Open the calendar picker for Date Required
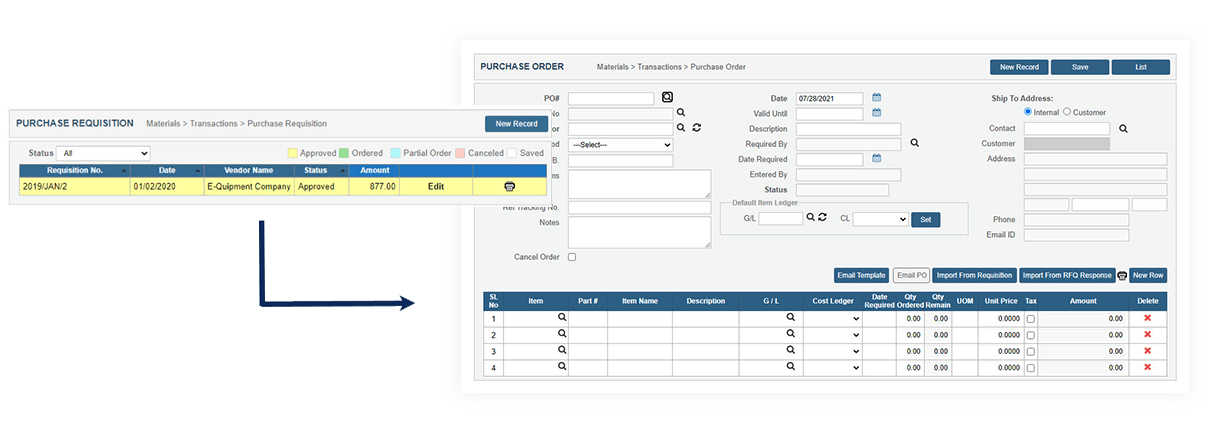1231x443 pixels. coord(877,158)
